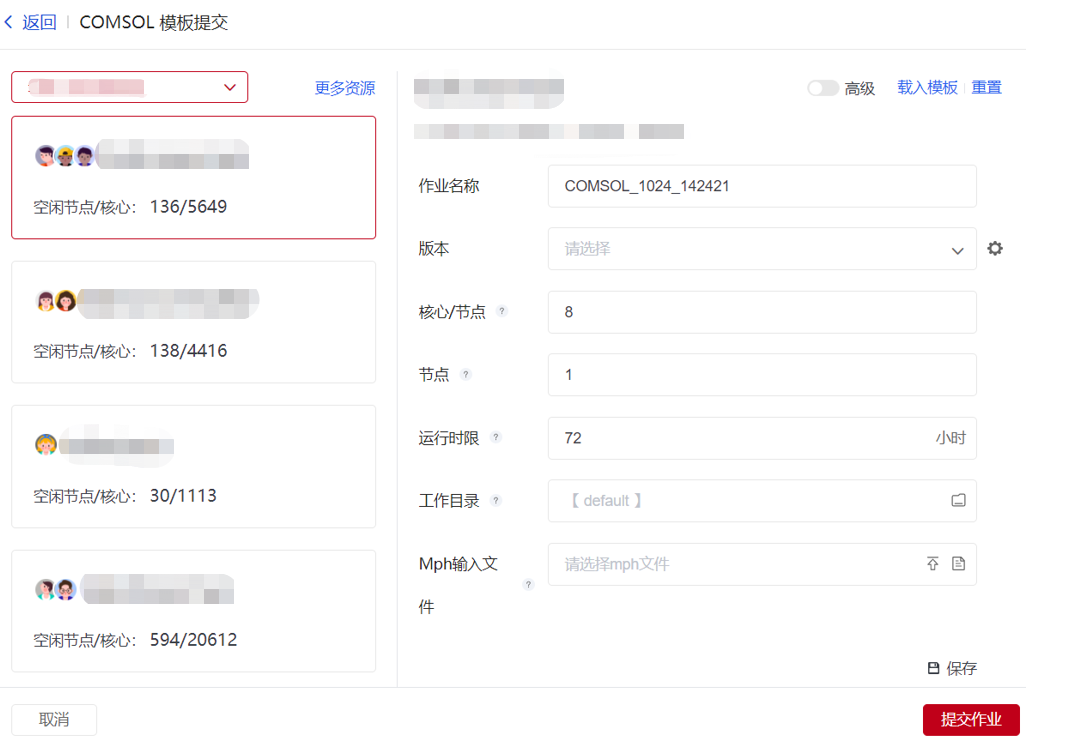Viewport: 1076px width, 752px height.
Task: Click the 核心/节点 input showing 8
Action: click(x=762, y=312)
